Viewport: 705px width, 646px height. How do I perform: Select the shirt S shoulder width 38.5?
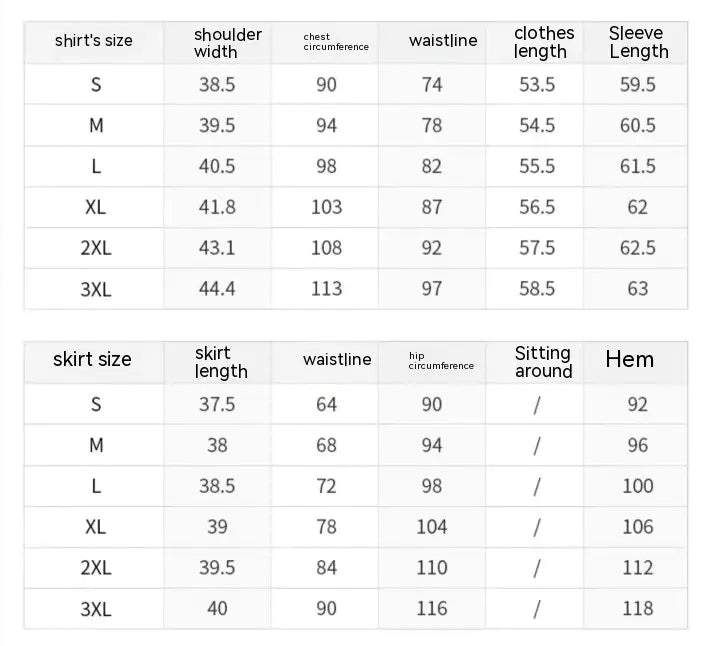[217, 85]
